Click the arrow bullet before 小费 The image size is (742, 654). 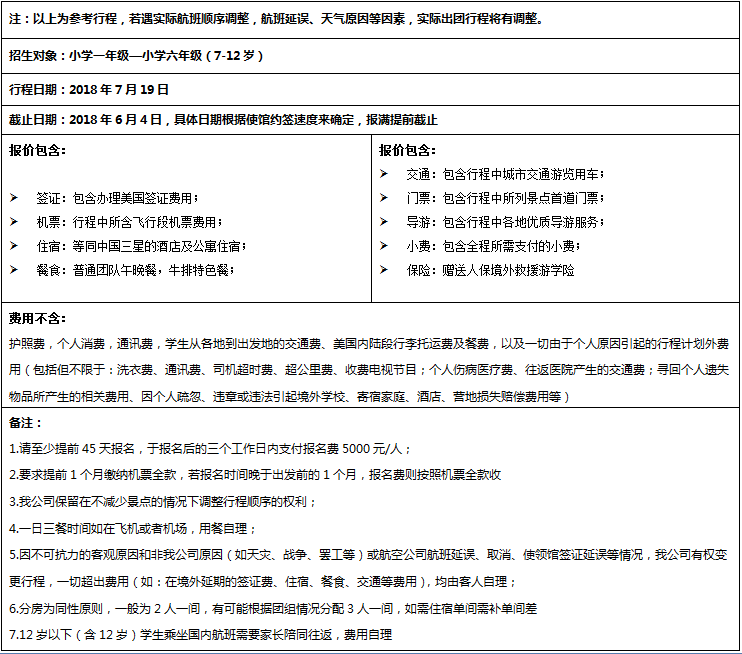click(x=384, y=246)
